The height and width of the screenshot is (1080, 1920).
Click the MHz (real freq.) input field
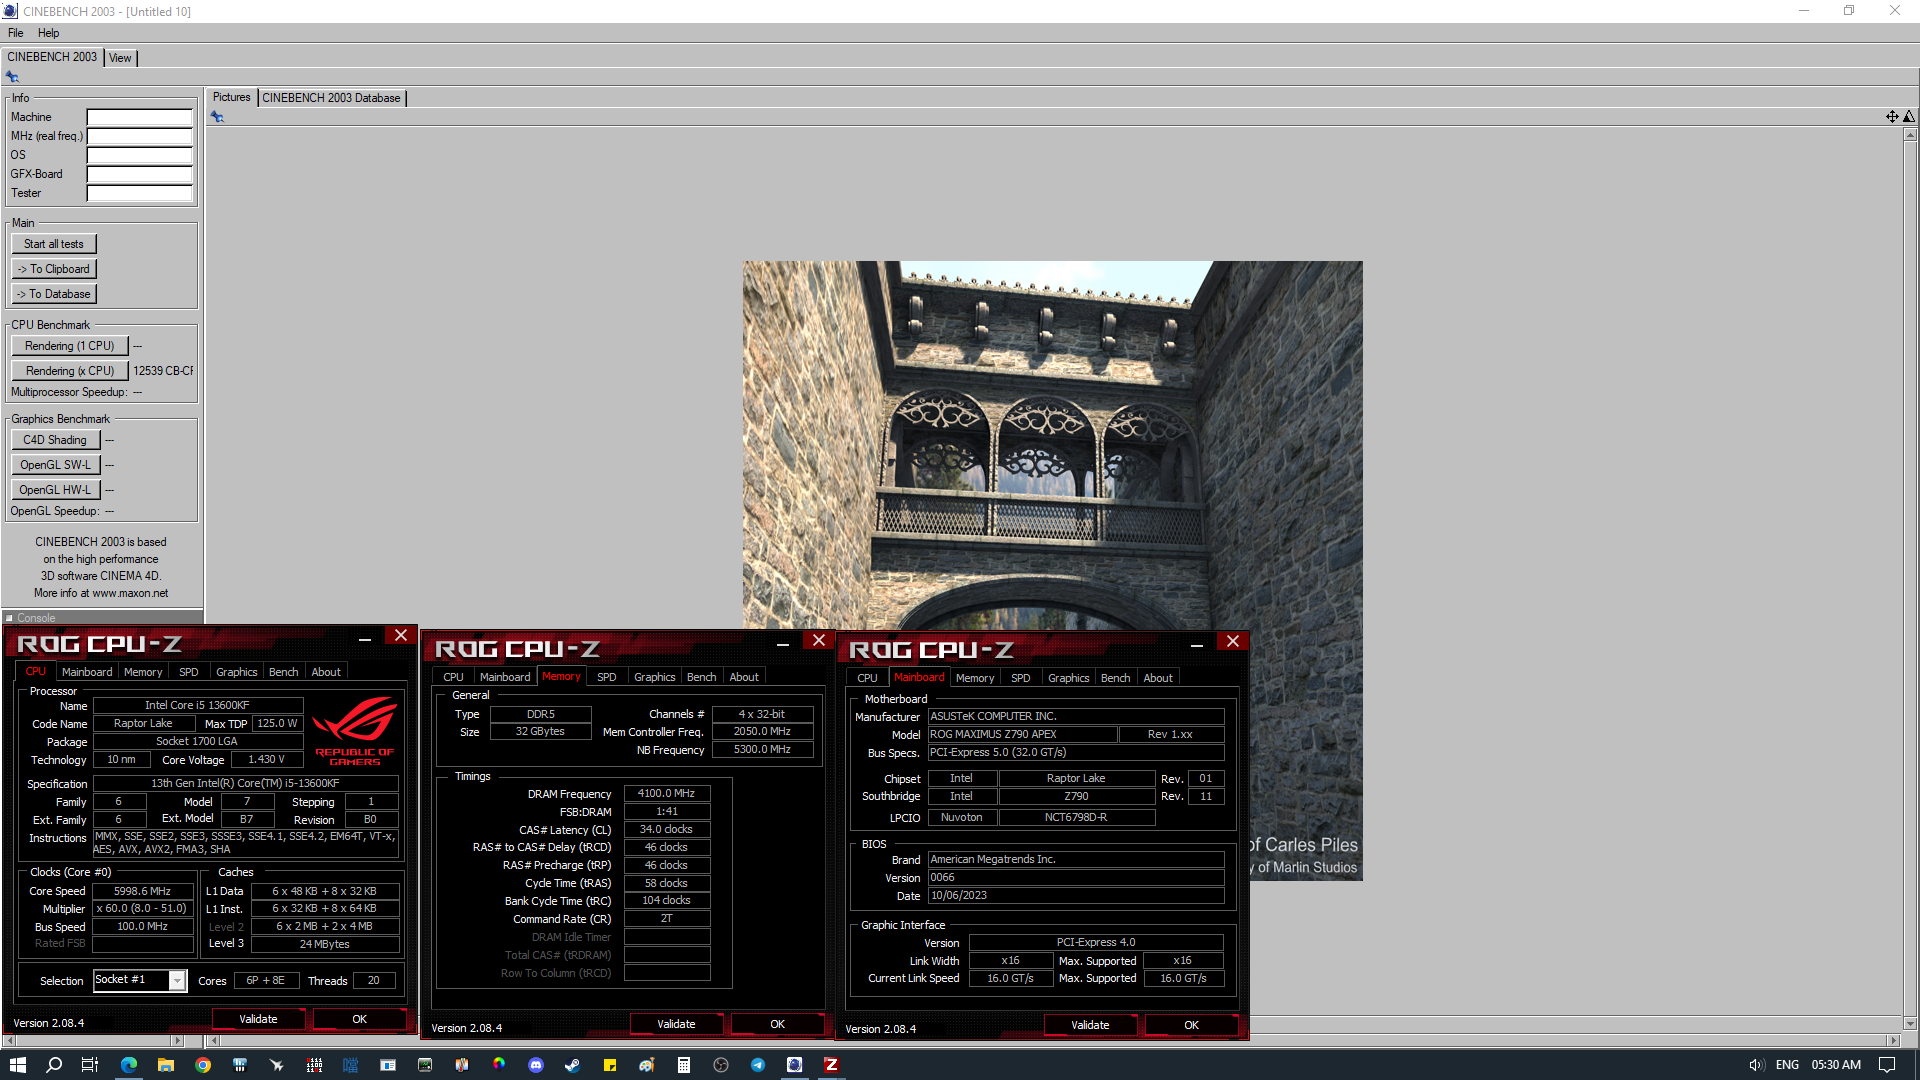(x=140, y=136)
